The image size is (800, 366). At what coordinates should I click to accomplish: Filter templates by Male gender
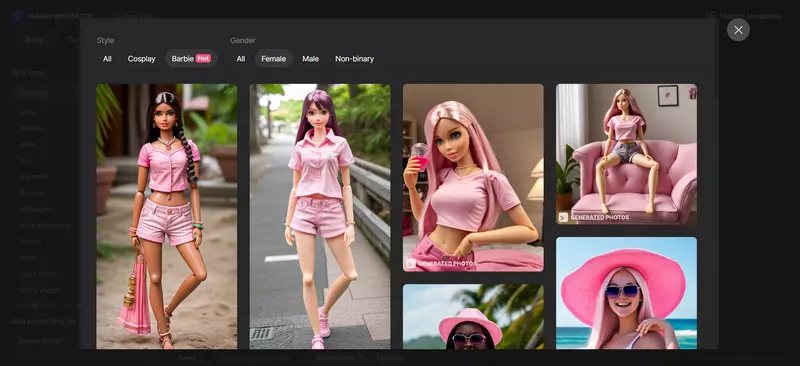[310, 59]
